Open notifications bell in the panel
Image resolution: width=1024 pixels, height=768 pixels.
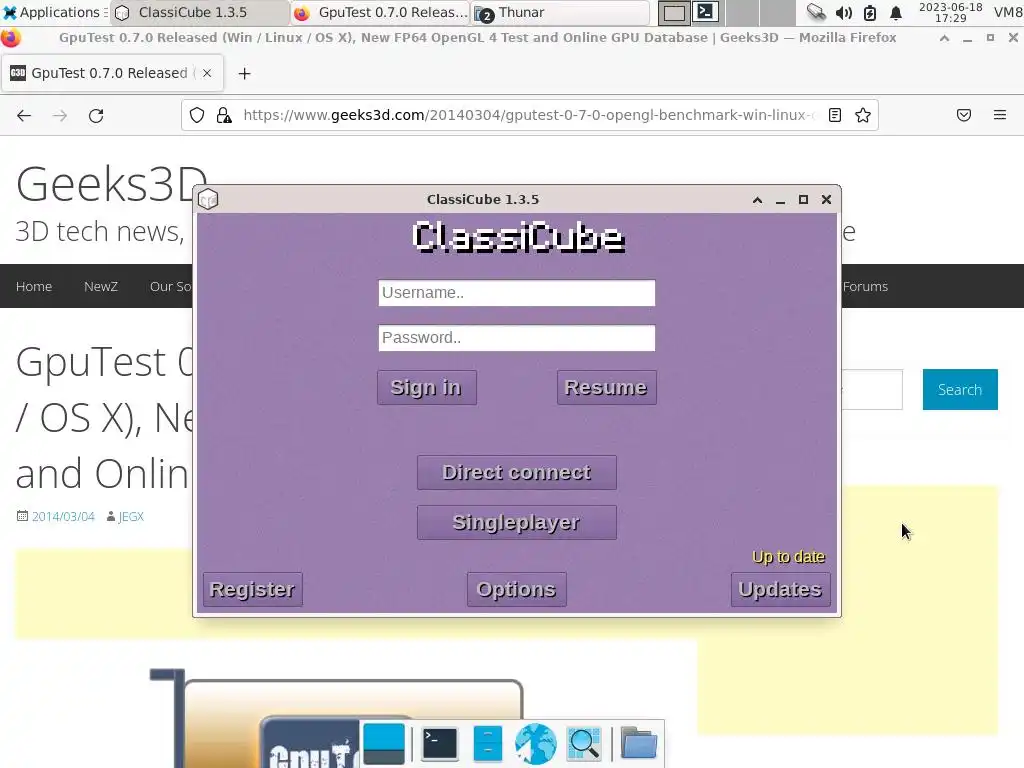coord(896,12)
